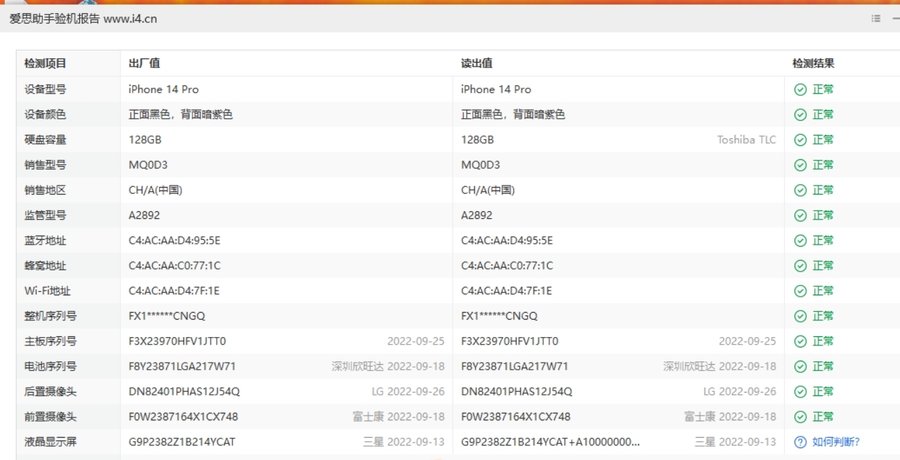Click C4:AC:AA:D4:7F:1E in 出厂值 column

pyautogui.click(x=174, y=291)
